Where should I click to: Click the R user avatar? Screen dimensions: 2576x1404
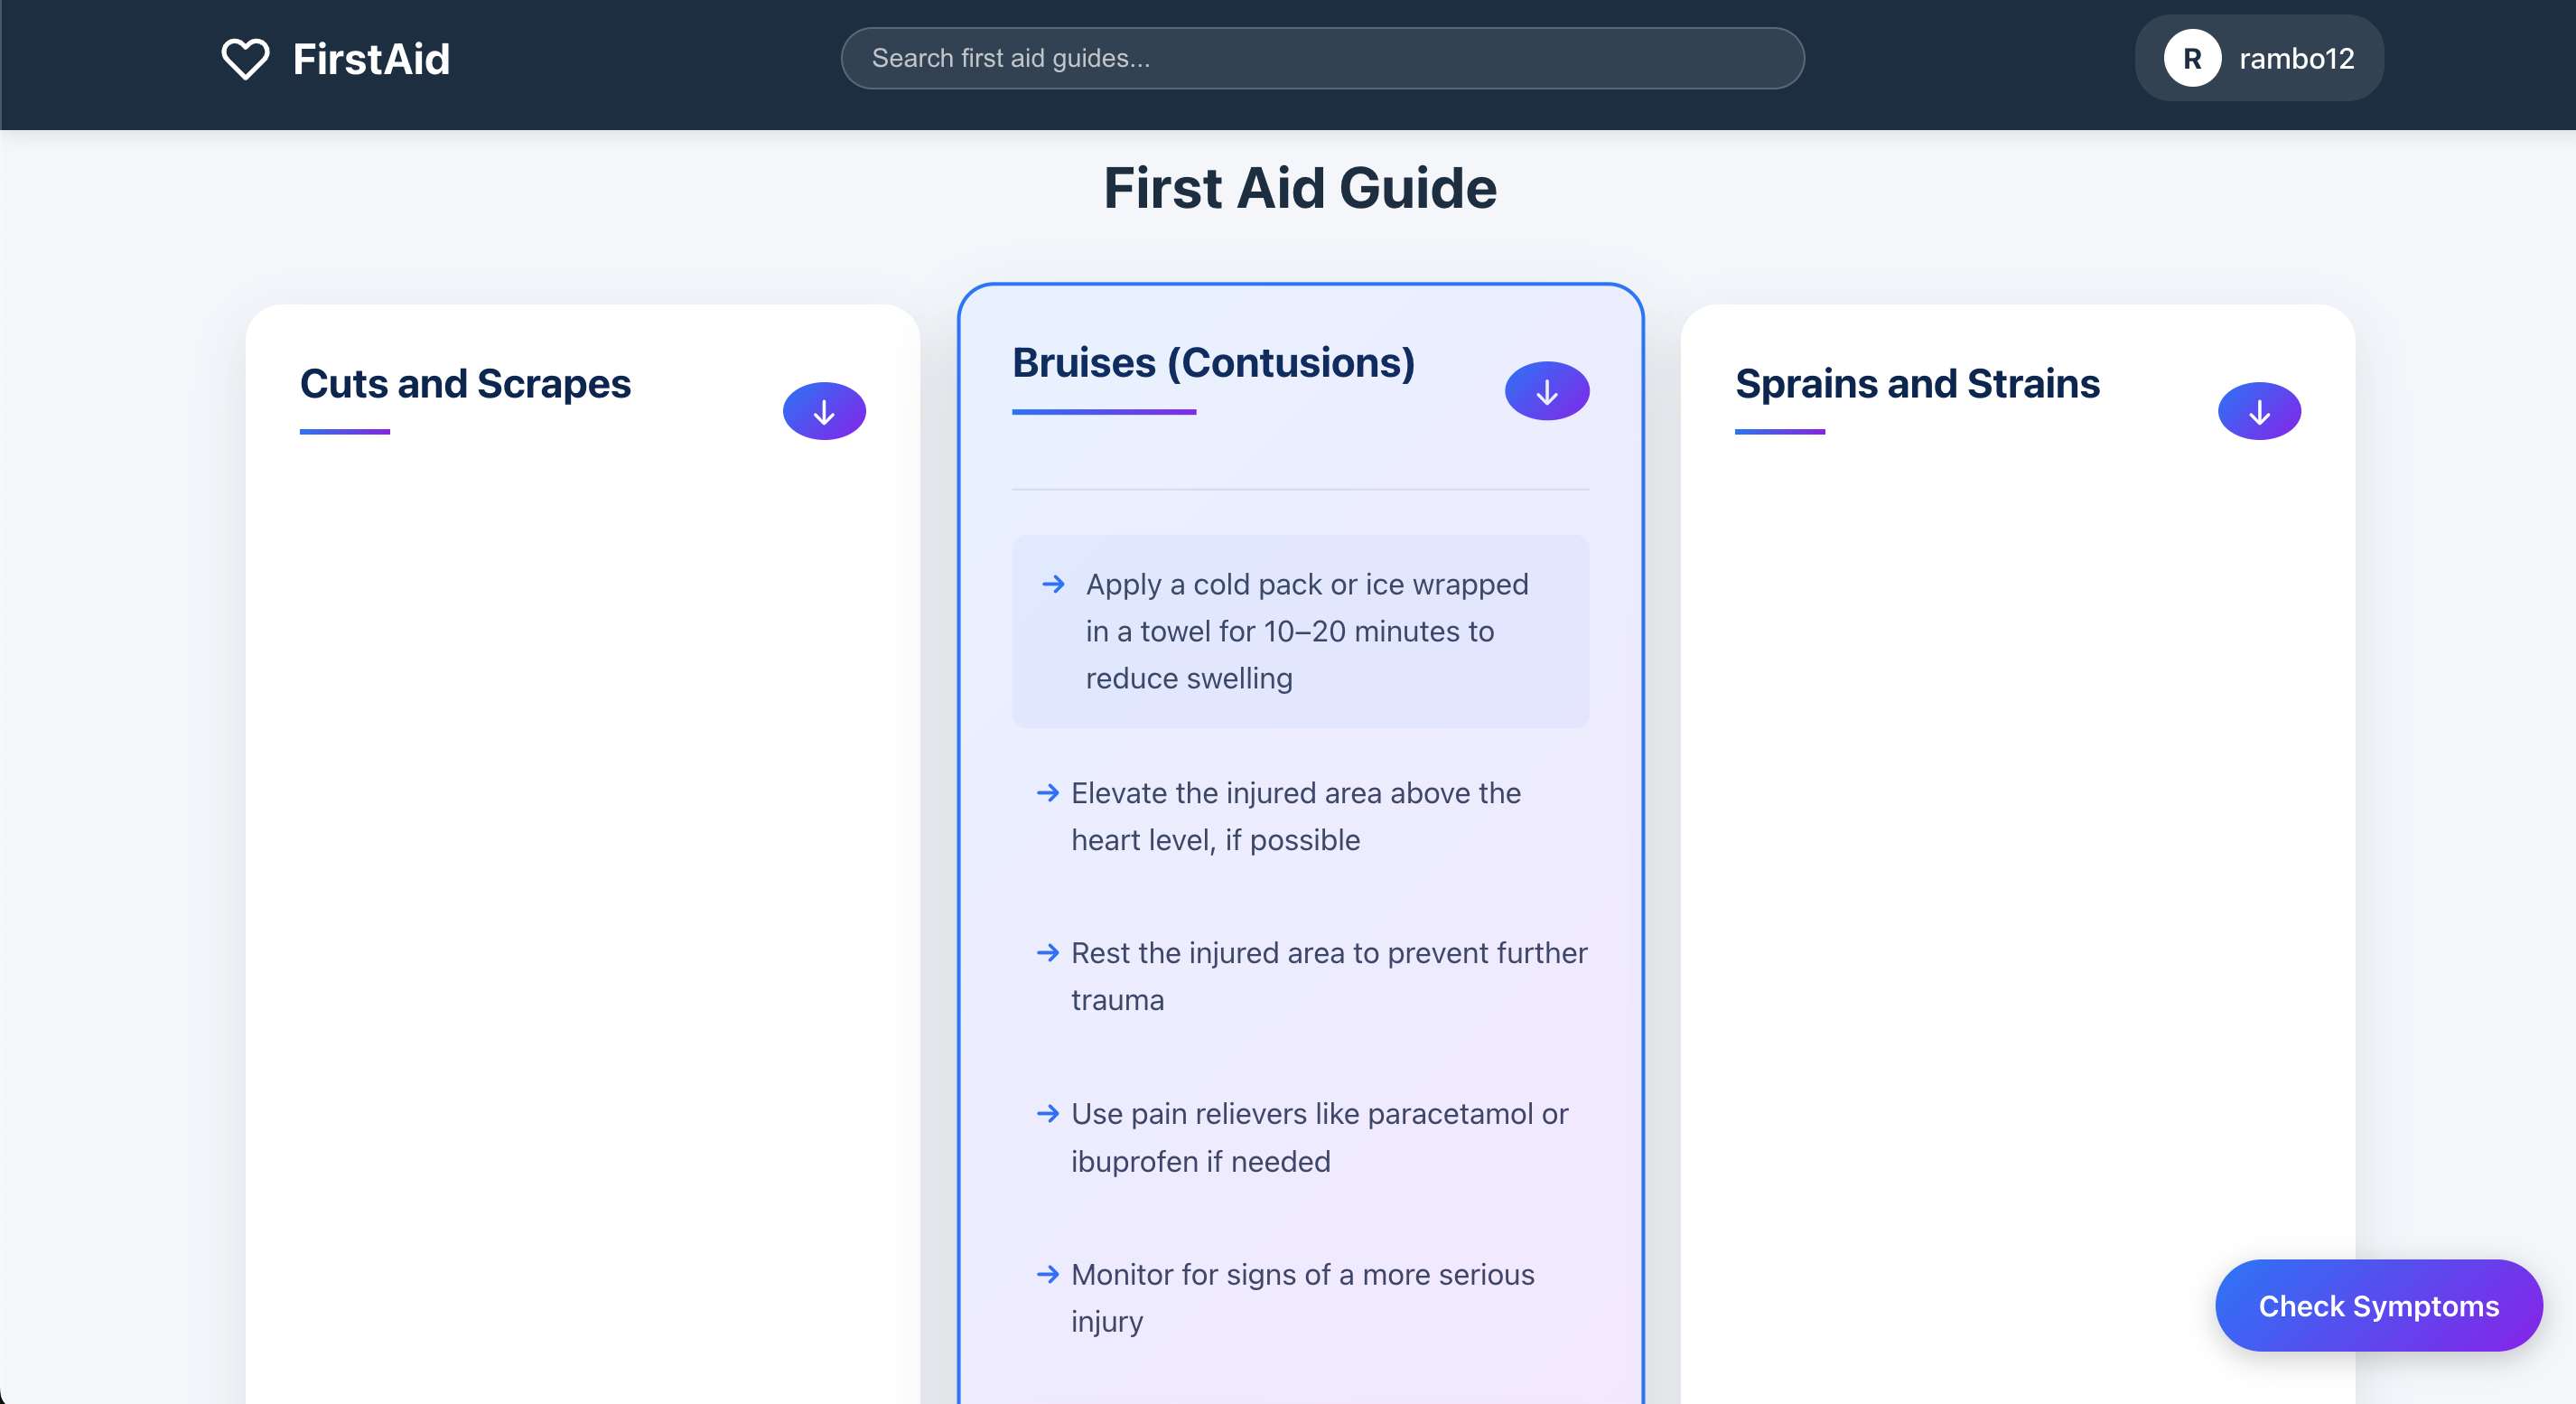point(2192,58)
